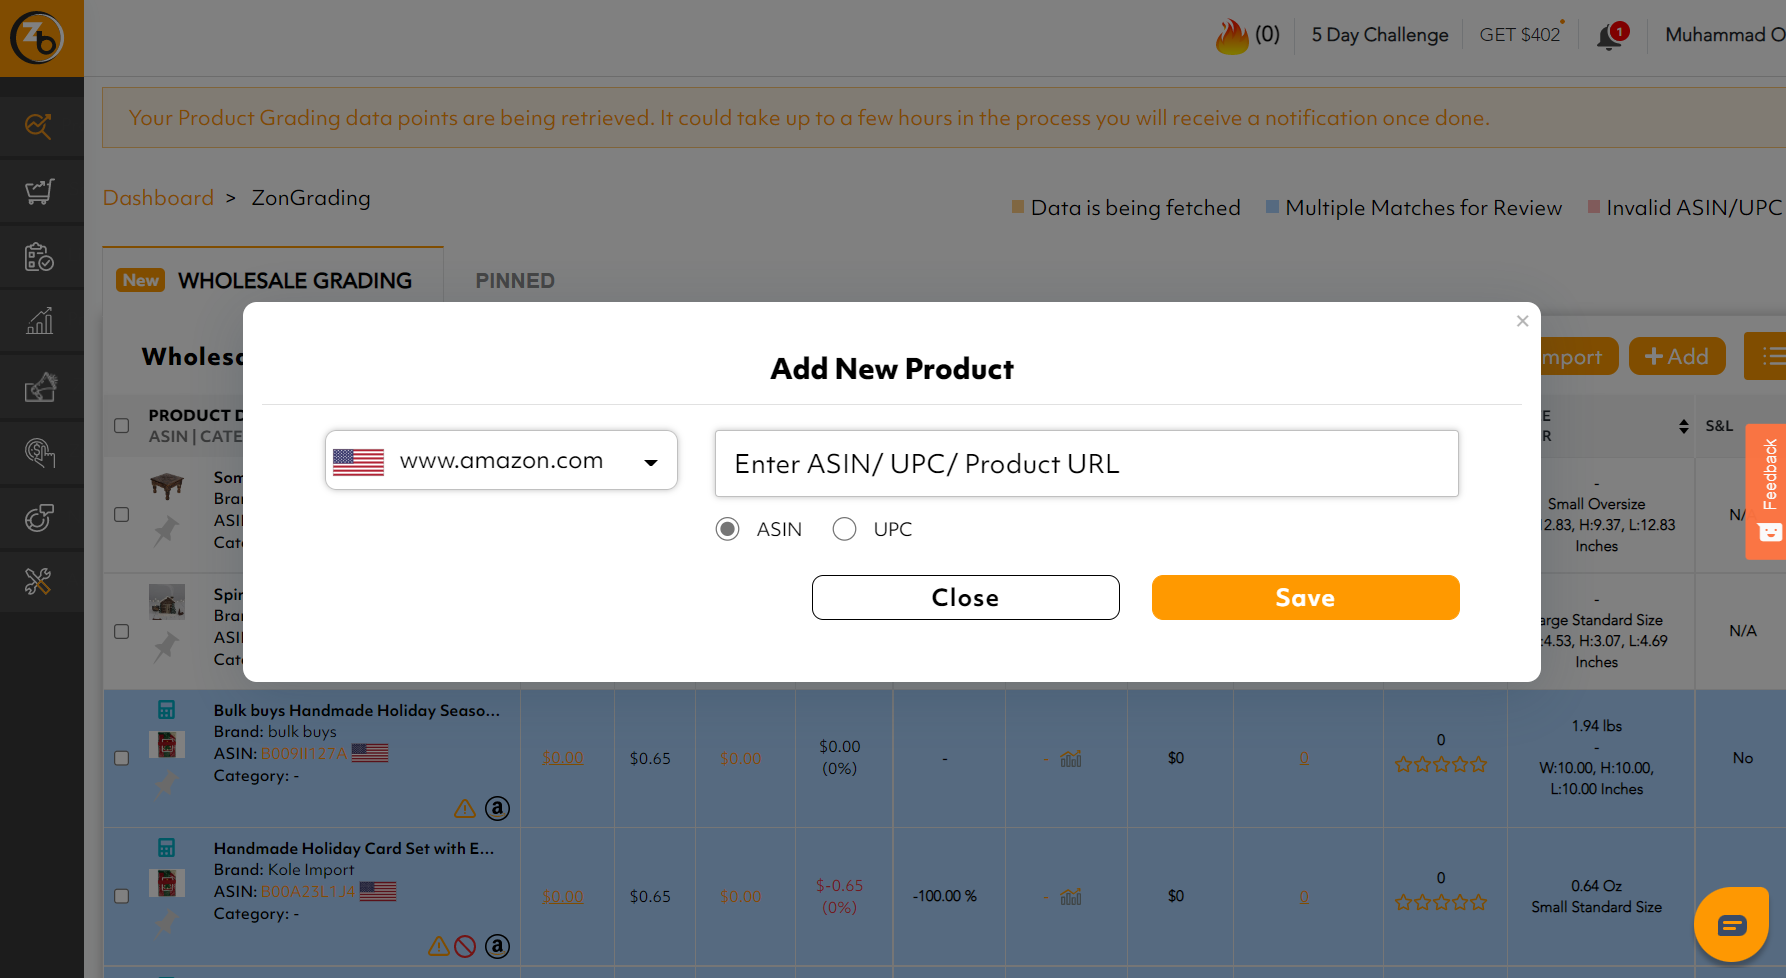
Task: Close the Add New Product dialog with X
Action: click(x=1522, y=321)
